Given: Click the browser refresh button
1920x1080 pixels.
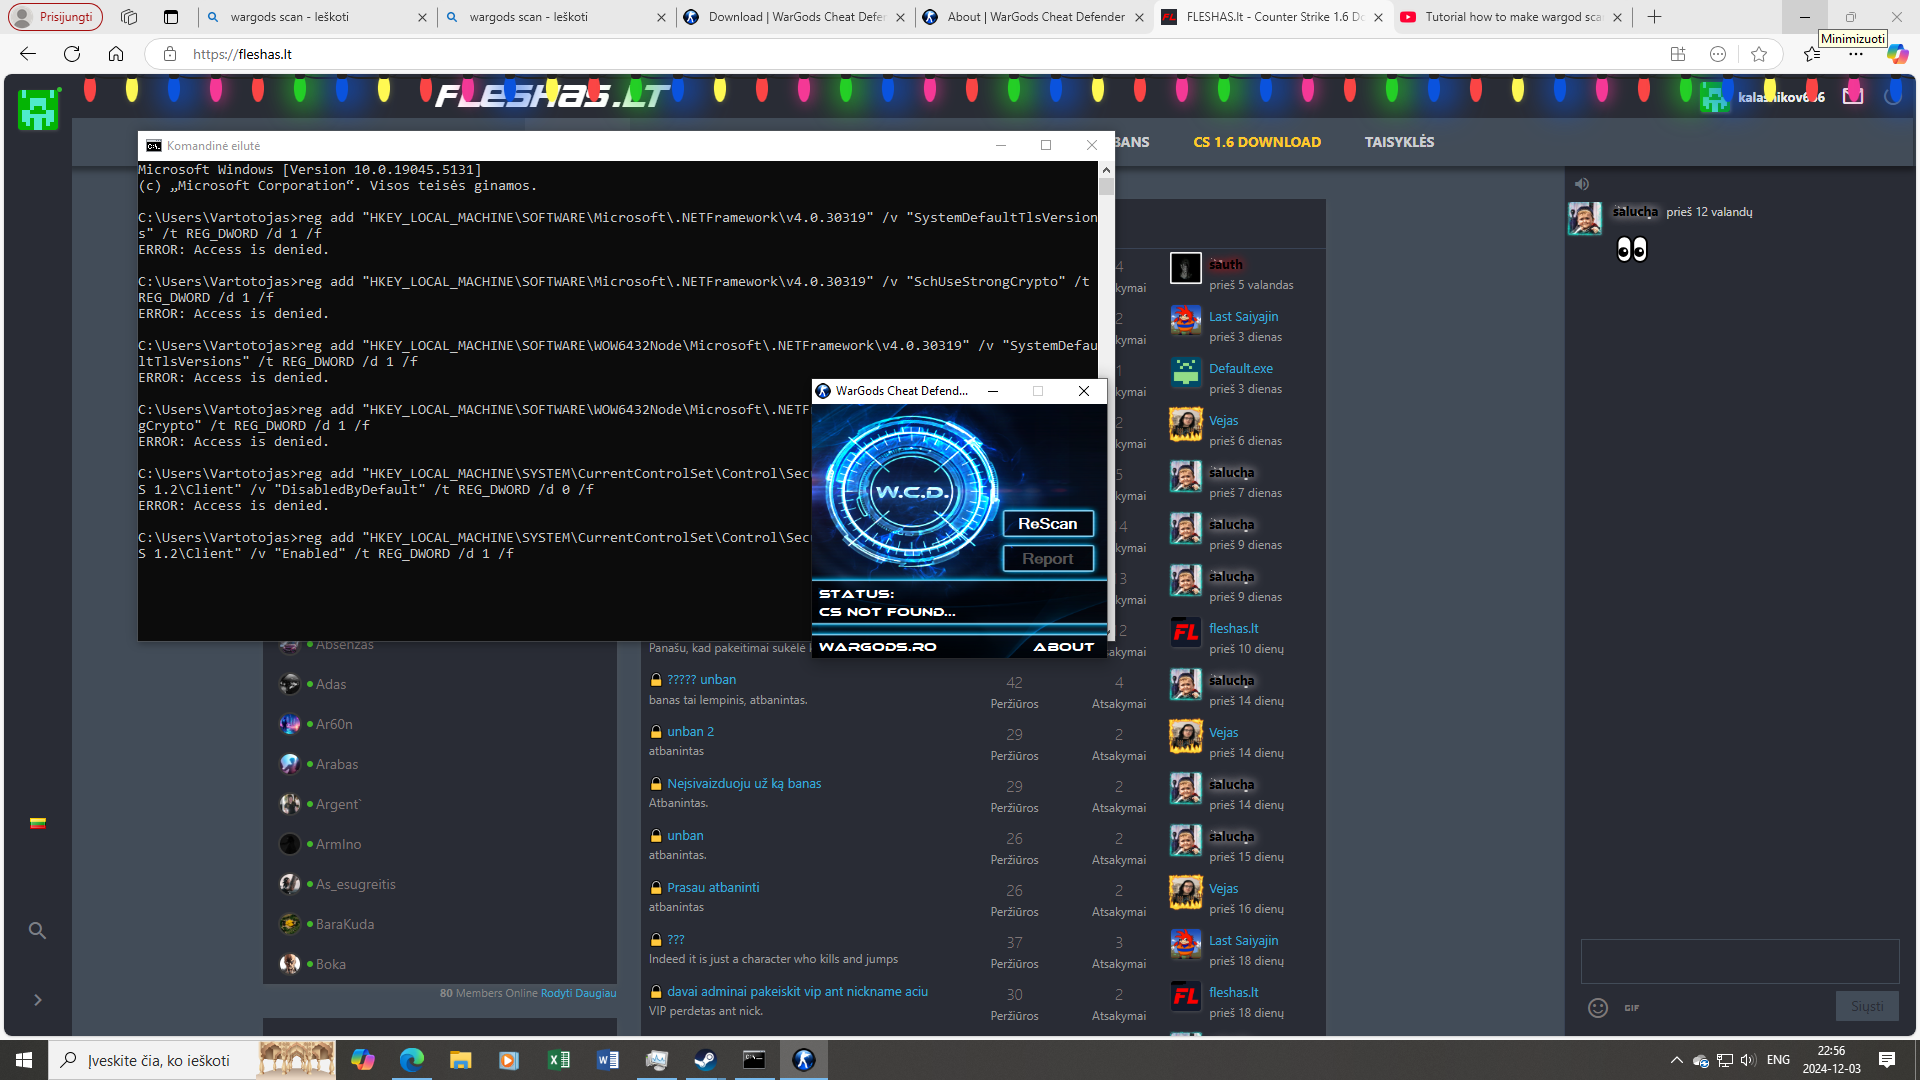Looking at the screenshot, I should (x=72, y=54).
